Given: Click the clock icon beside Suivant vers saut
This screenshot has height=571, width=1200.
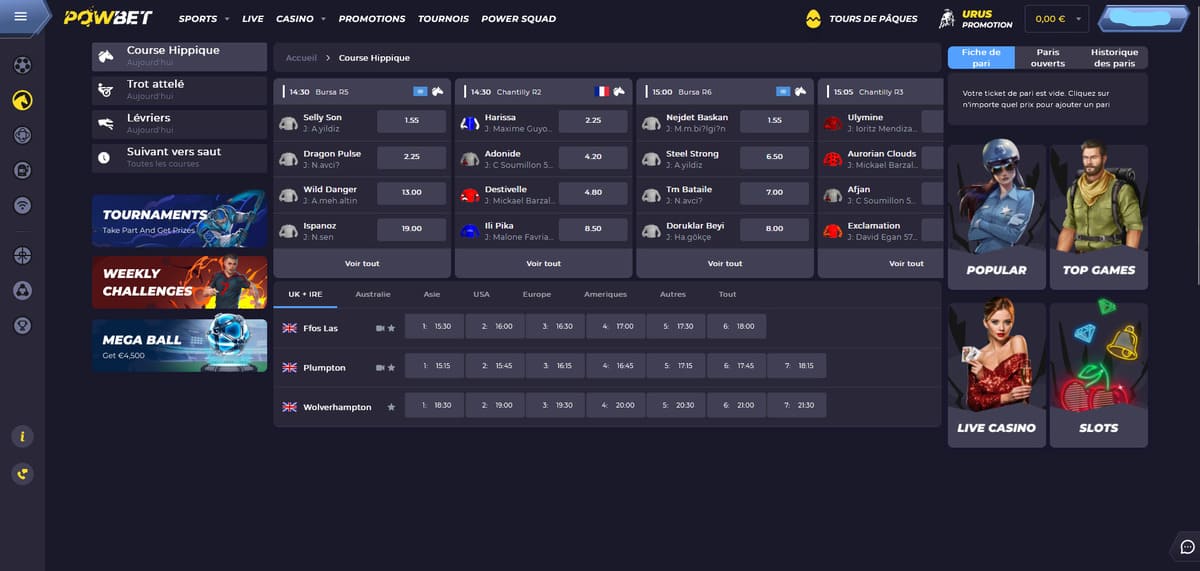Looking at the screenshot, I should pyautogui.click(x=104, y=157).
